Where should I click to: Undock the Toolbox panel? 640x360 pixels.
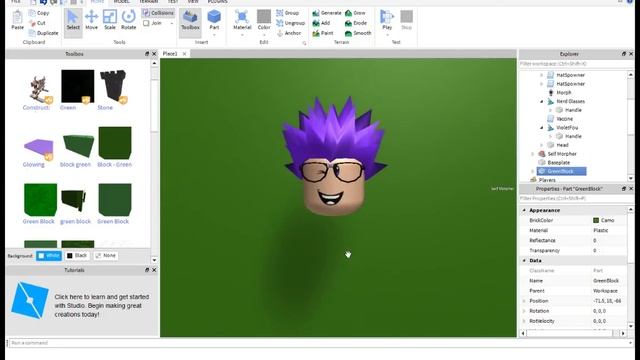pyautogui.click(x=147, y=54)
